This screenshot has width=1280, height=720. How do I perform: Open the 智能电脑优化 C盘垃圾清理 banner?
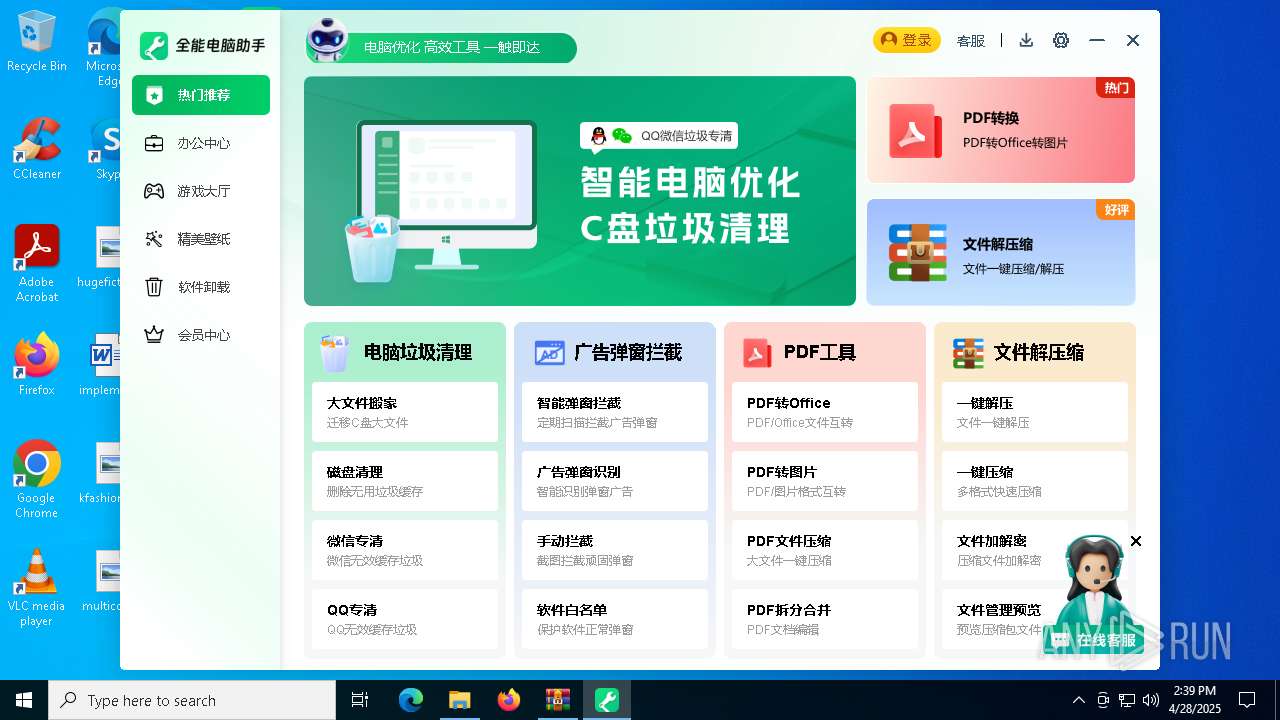580,191
